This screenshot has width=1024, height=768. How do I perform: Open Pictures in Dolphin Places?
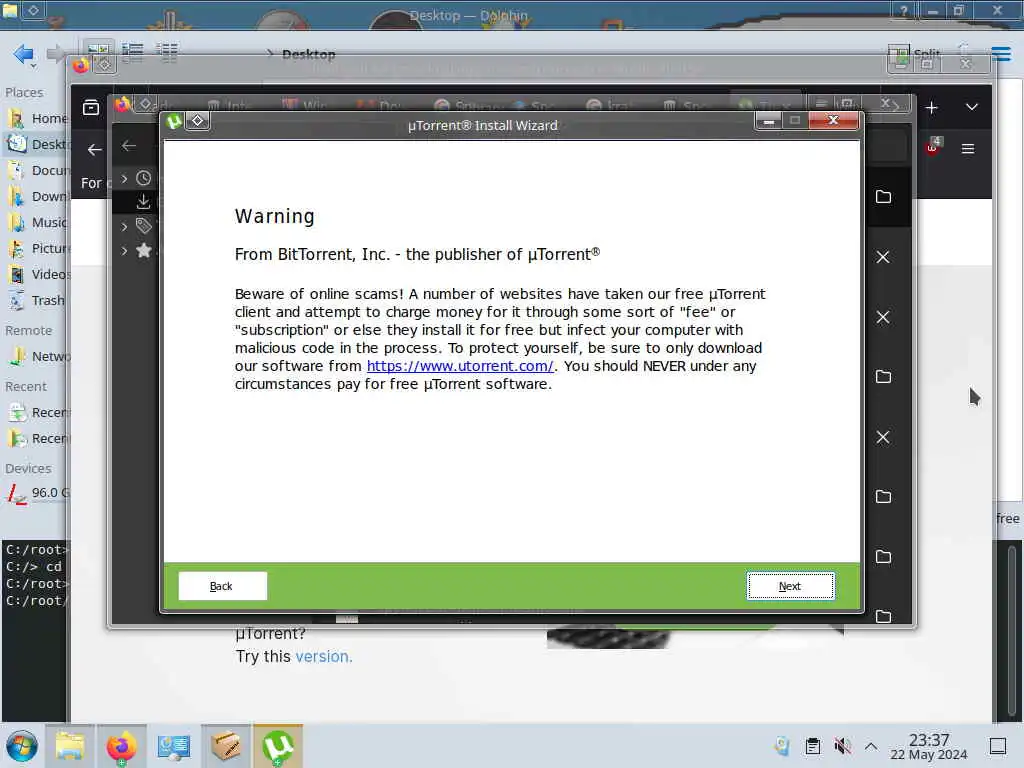[x=36, y=248]
